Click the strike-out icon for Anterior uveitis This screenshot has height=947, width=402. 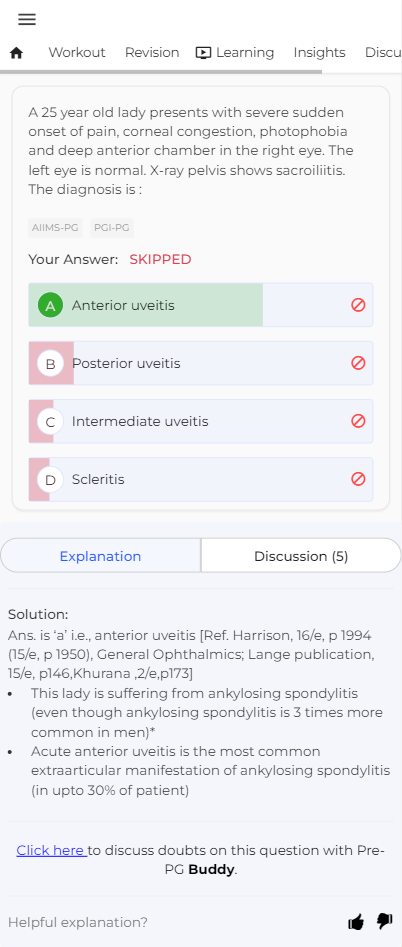point(358,305)
